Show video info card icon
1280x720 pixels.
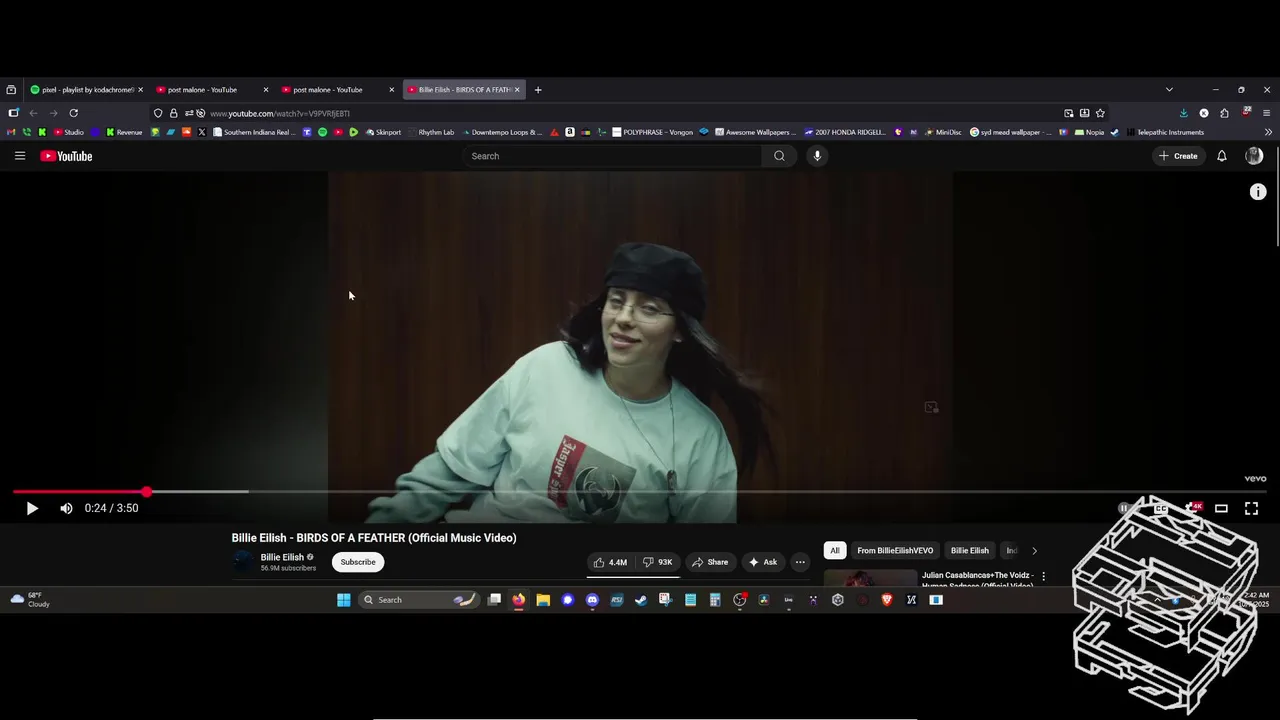pyautogui.click(x=1258, y=192)
